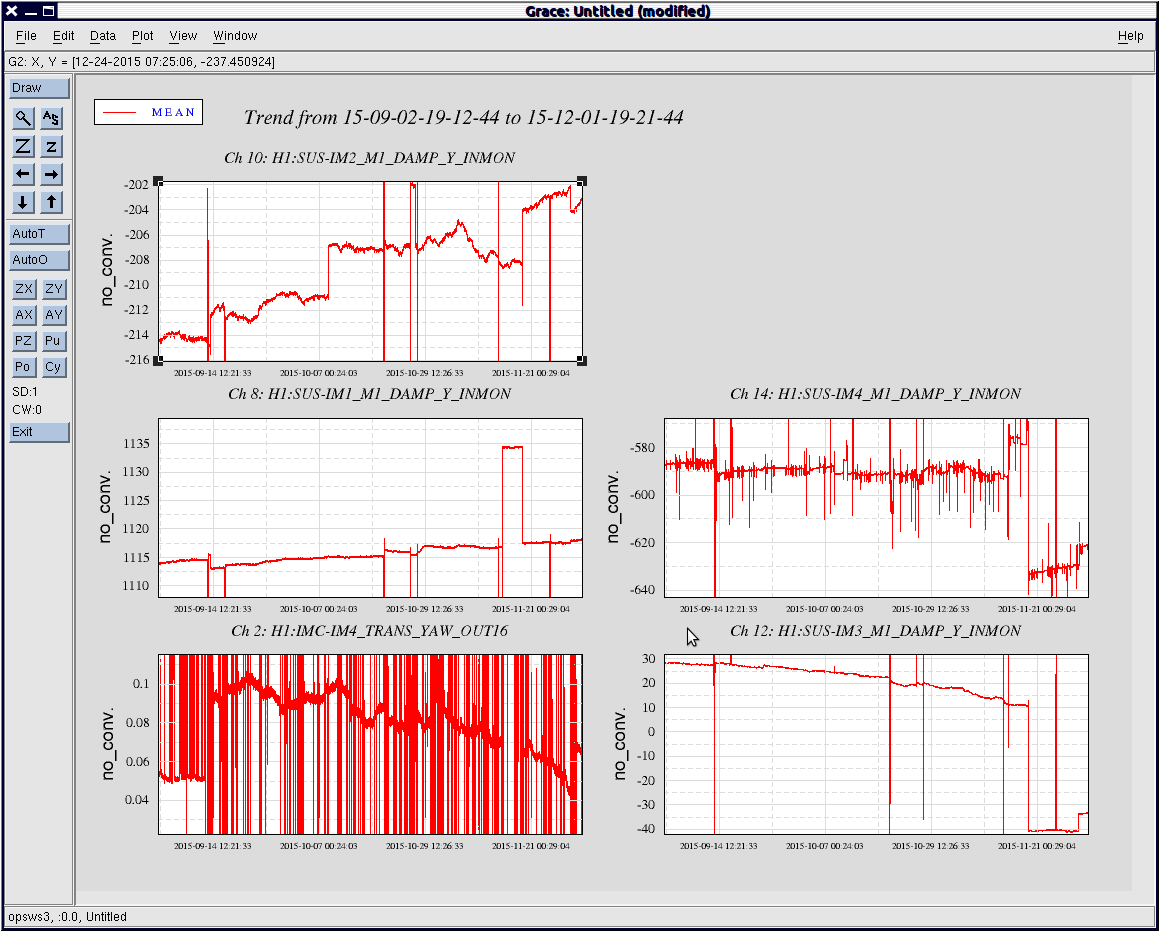Open the Help menu

pos(1130,36)
